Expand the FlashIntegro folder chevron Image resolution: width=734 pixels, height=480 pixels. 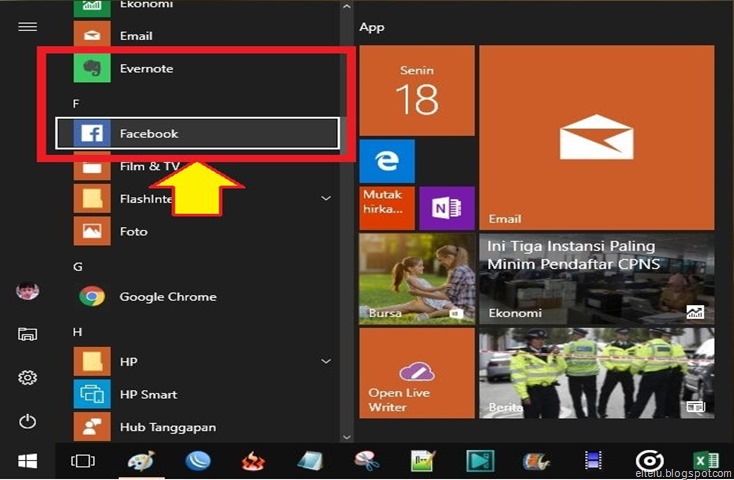click(x=326, y=199)
